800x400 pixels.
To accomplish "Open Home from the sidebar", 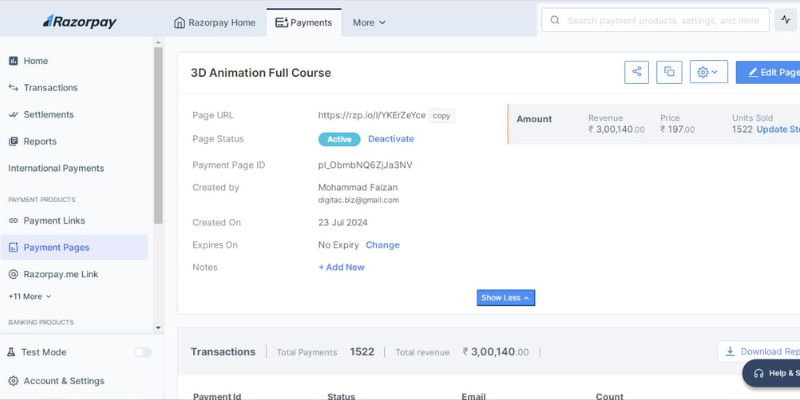I will (35, 61).
